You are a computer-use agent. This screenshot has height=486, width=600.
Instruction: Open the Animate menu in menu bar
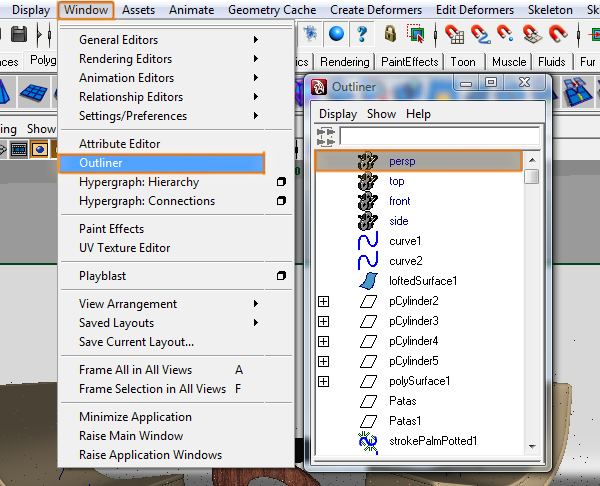point(191,10)
